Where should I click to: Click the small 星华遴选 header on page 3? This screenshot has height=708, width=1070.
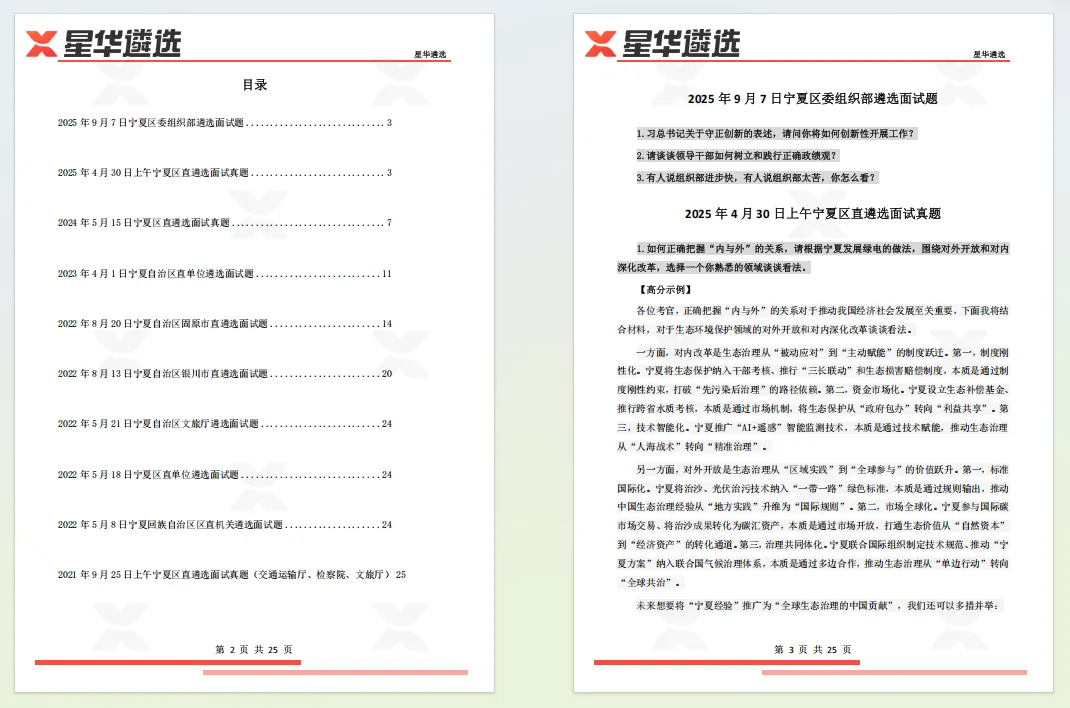coord(989,55)
